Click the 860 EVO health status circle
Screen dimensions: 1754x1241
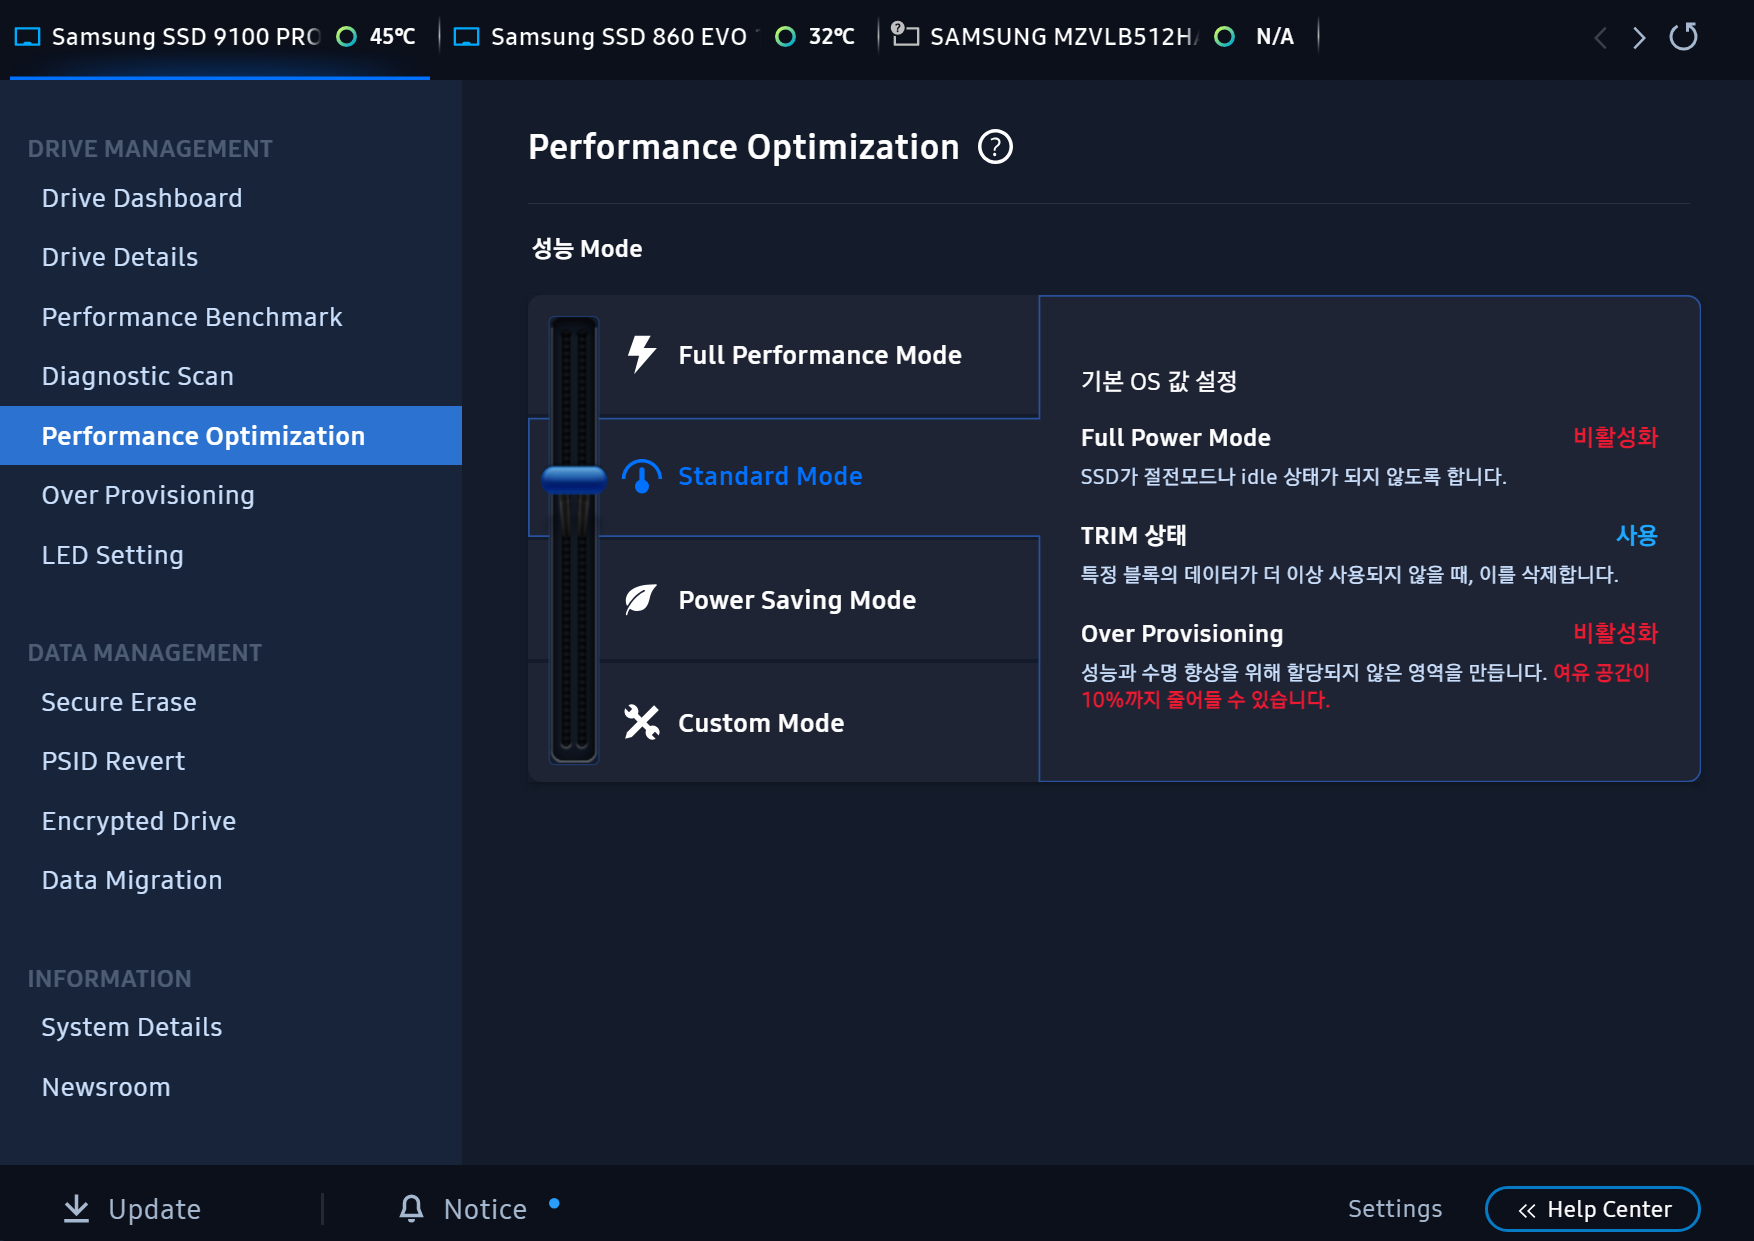point(785,37)
